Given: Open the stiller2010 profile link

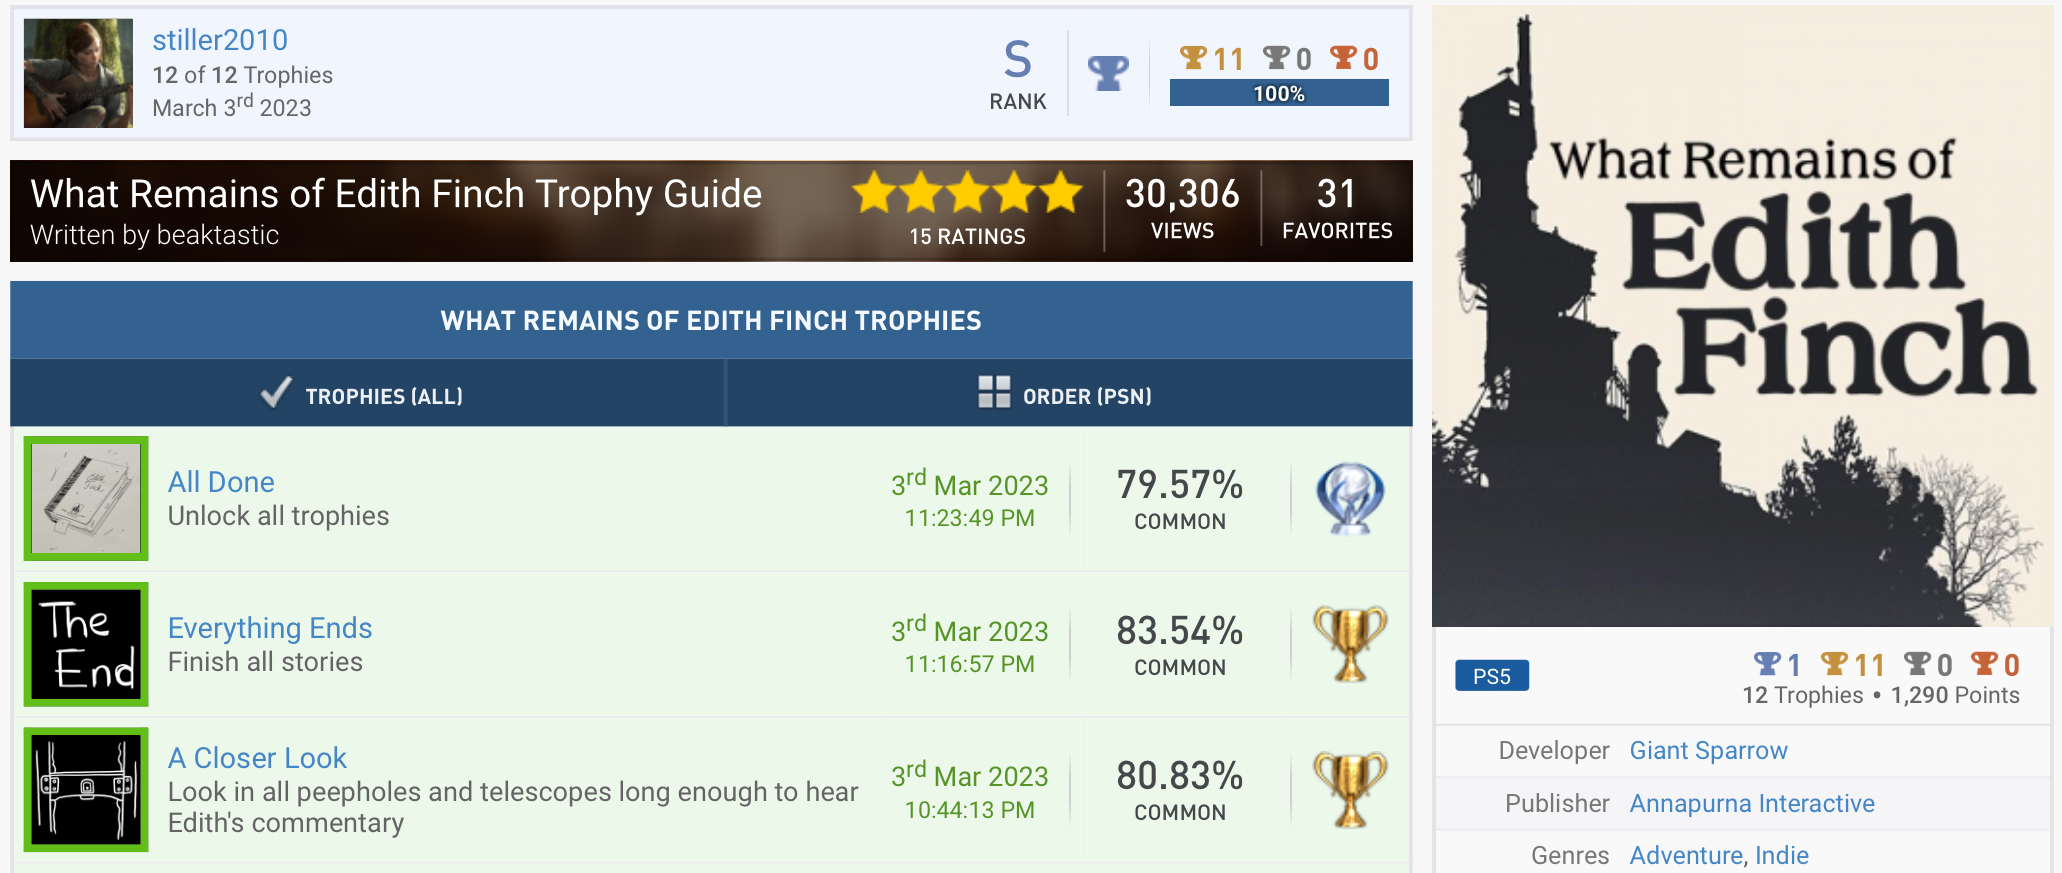Looking at the screenshot, I should pyautogui.click(x=220, y=40).
